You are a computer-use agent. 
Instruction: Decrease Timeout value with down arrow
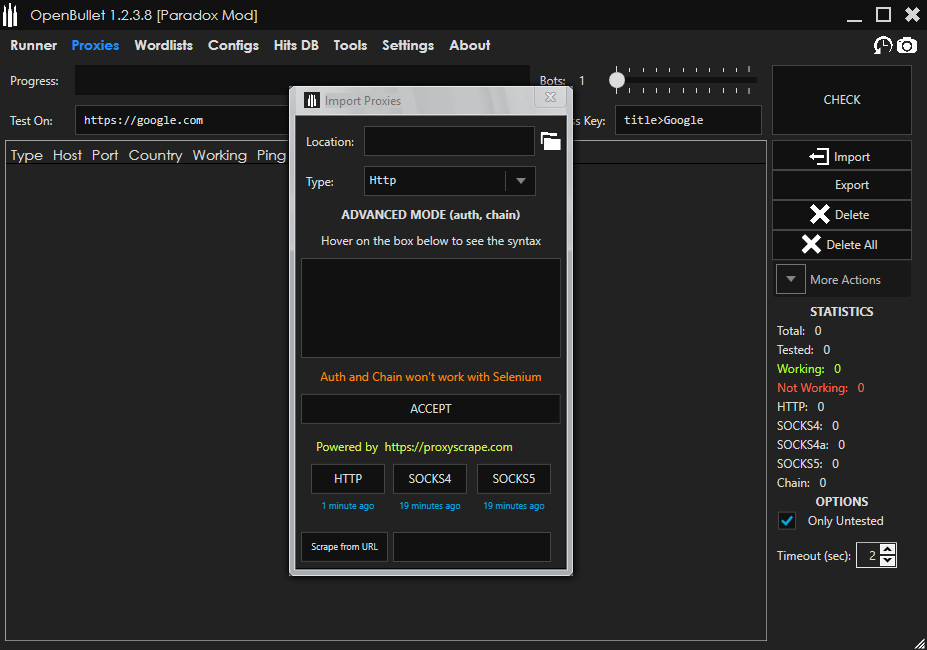coord(887,561)
